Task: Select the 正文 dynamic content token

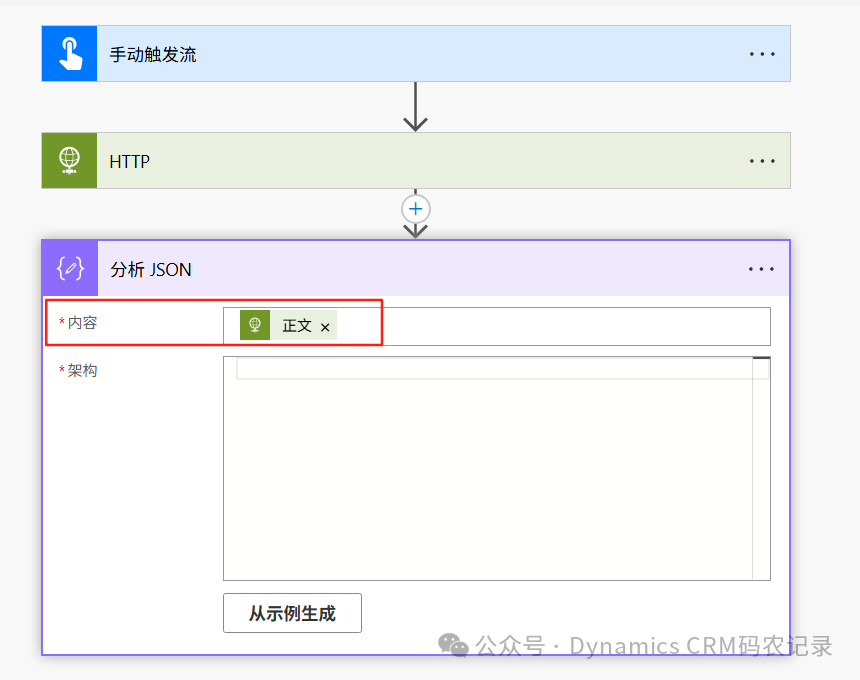Action: click(295, 325)
